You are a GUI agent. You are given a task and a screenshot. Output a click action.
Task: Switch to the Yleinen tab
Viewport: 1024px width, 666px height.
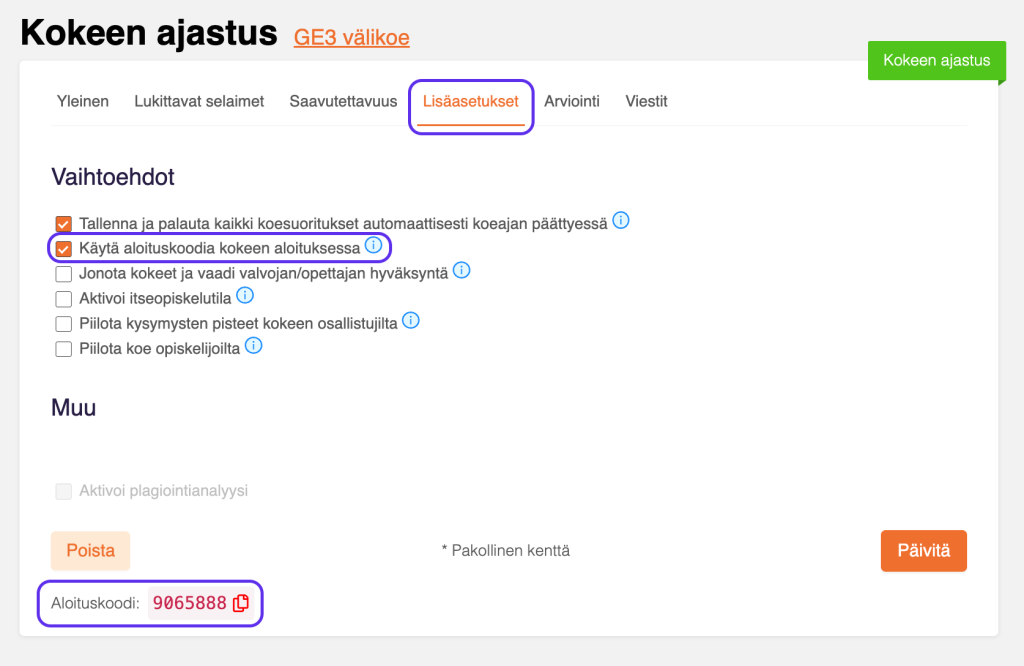tap(83, 101)
